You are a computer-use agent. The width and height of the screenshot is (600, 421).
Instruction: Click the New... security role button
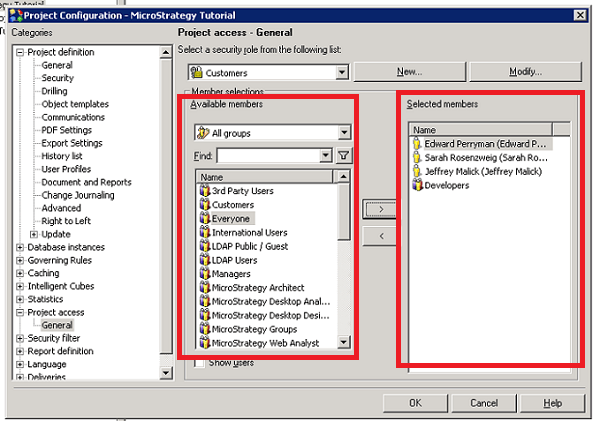coord(409,72)
